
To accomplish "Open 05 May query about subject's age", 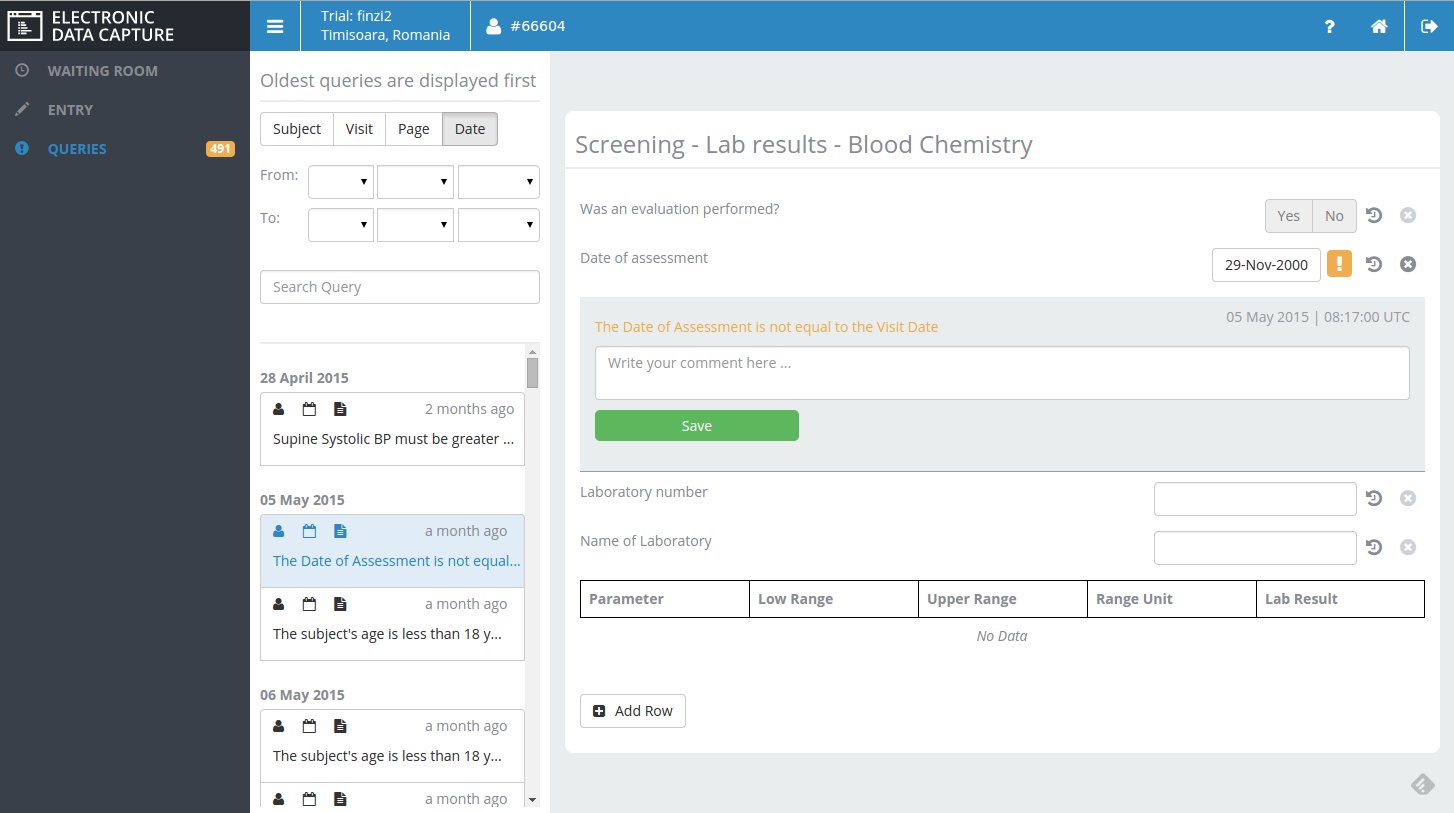I will click(392, 624).
